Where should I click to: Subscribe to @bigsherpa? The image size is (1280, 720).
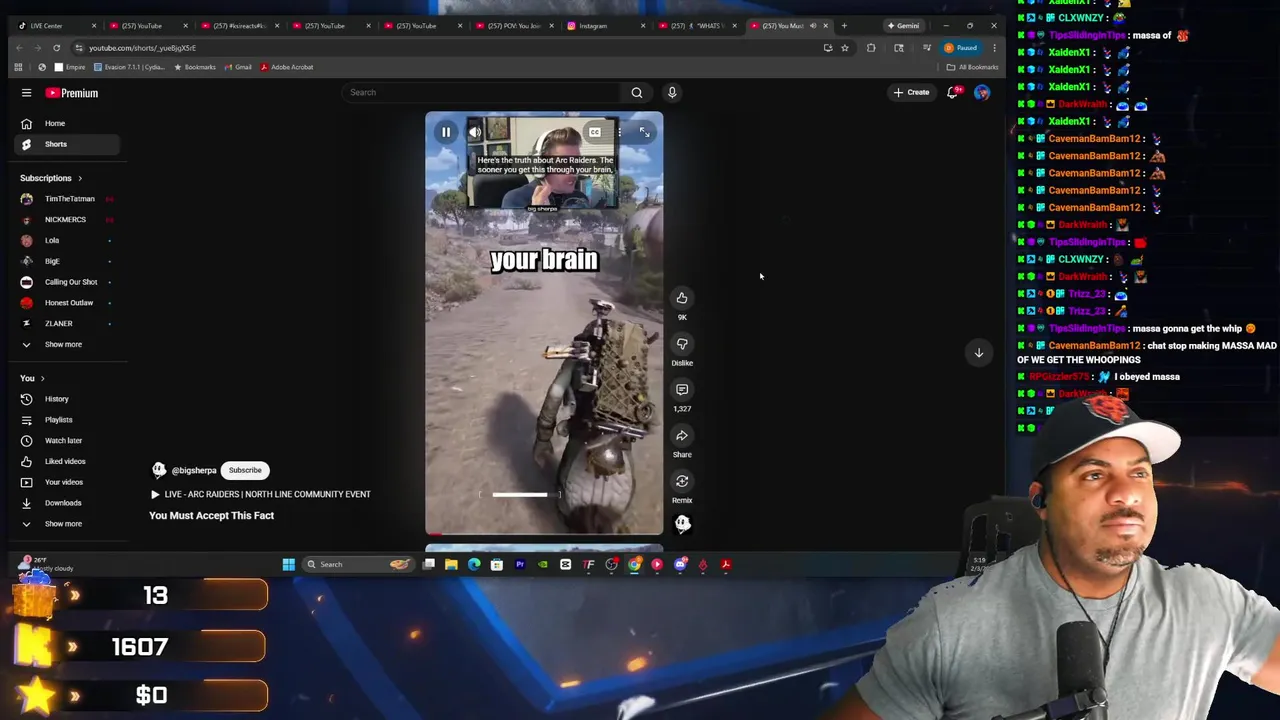tap(245, 470)
